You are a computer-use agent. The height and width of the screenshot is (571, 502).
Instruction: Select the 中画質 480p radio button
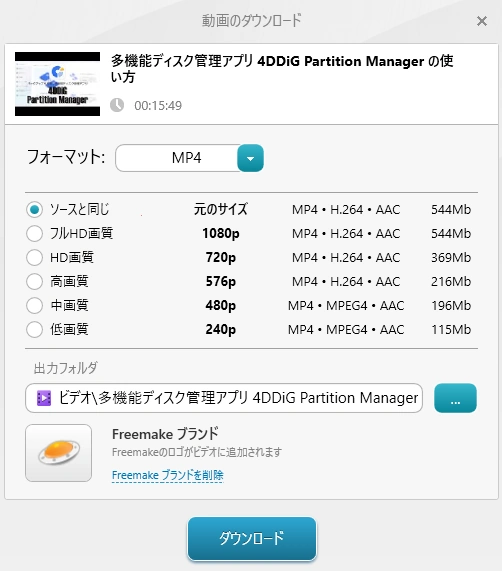coord(35,305)
